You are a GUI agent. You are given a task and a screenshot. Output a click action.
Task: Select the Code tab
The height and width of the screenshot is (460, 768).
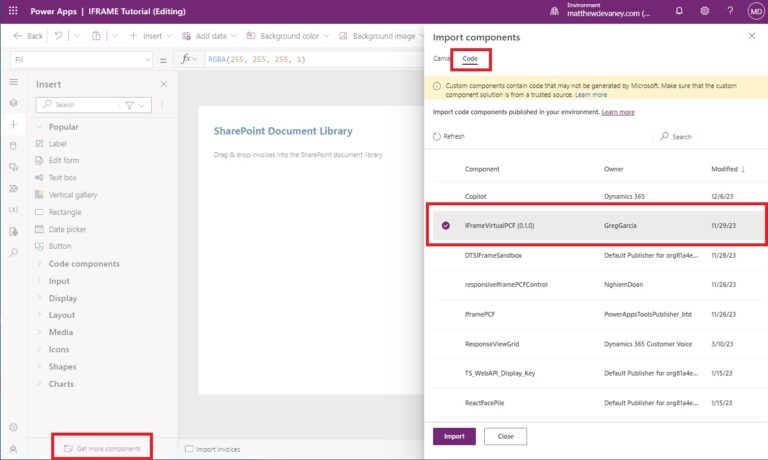(470, 59)
